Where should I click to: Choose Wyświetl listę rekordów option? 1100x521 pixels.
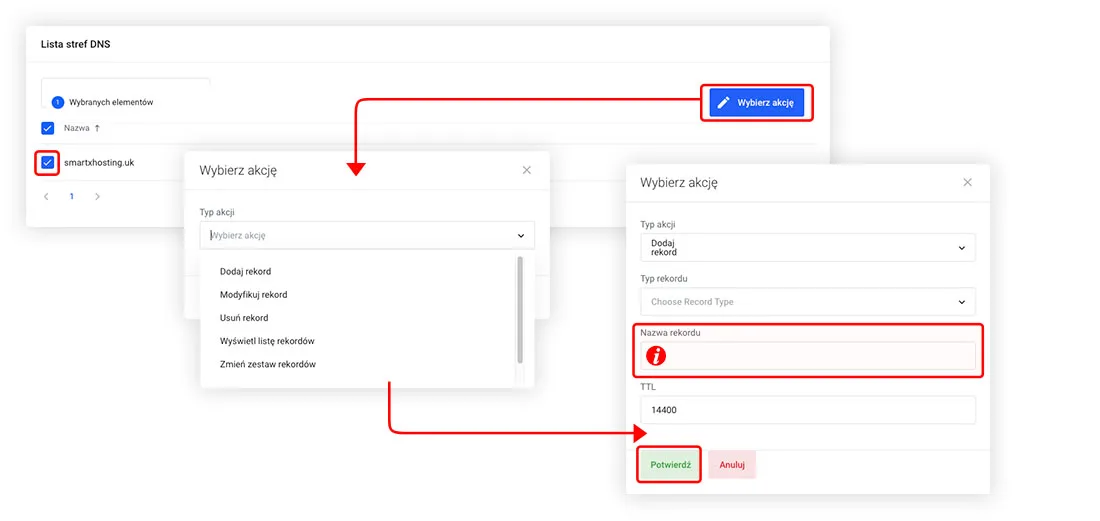point(267,341)
